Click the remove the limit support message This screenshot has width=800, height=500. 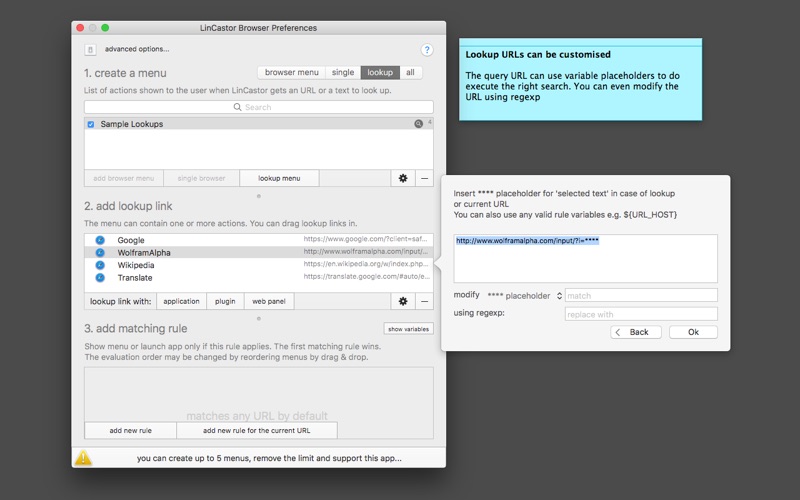pos(269,458)
